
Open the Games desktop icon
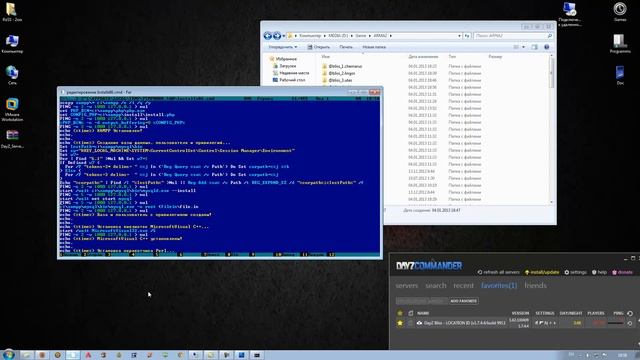point(620,11)
